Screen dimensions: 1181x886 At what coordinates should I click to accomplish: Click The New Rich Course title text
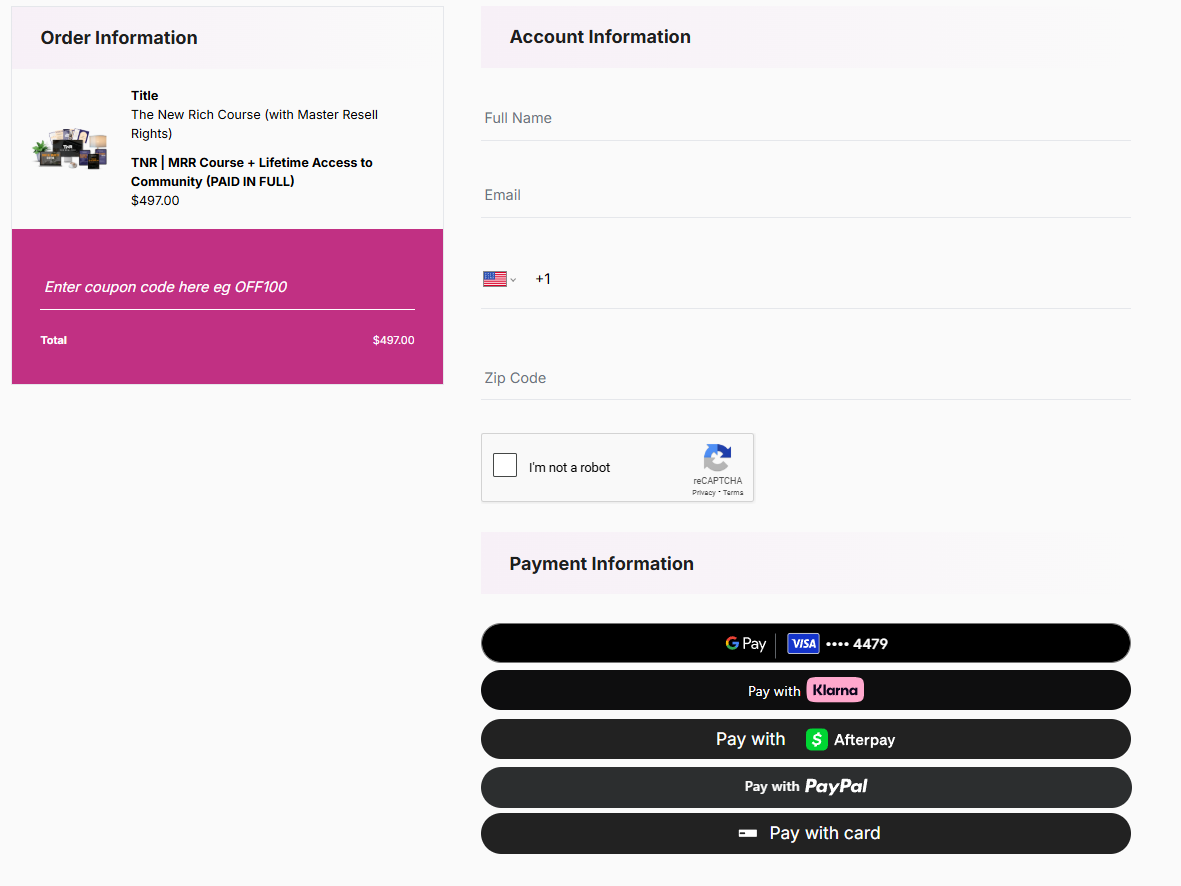point(254,124)
